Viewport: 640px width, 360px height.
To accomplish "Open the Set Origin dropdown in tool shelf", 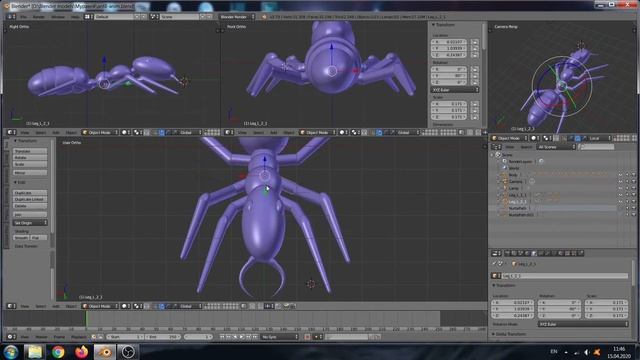I will [30, 223].
